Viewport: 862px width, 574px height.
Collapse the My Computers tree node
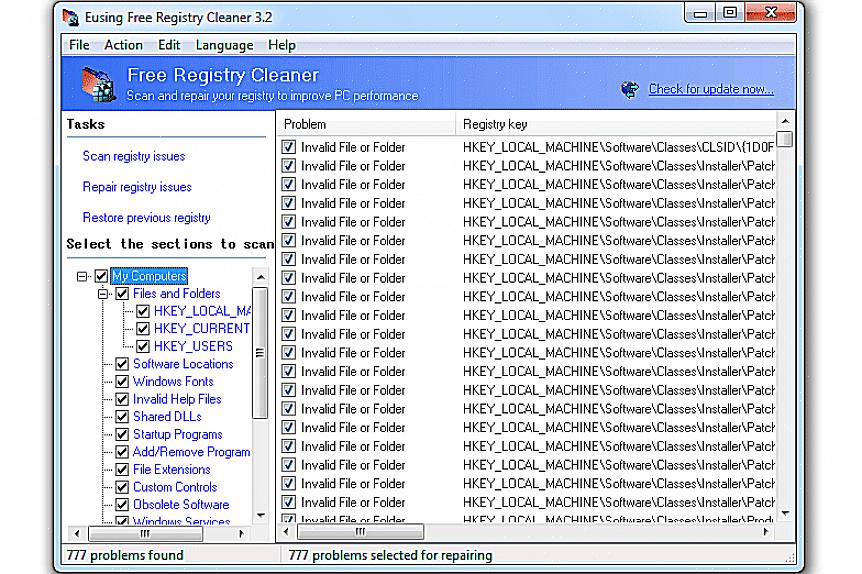pyautogui.click(x=82, y=276)
